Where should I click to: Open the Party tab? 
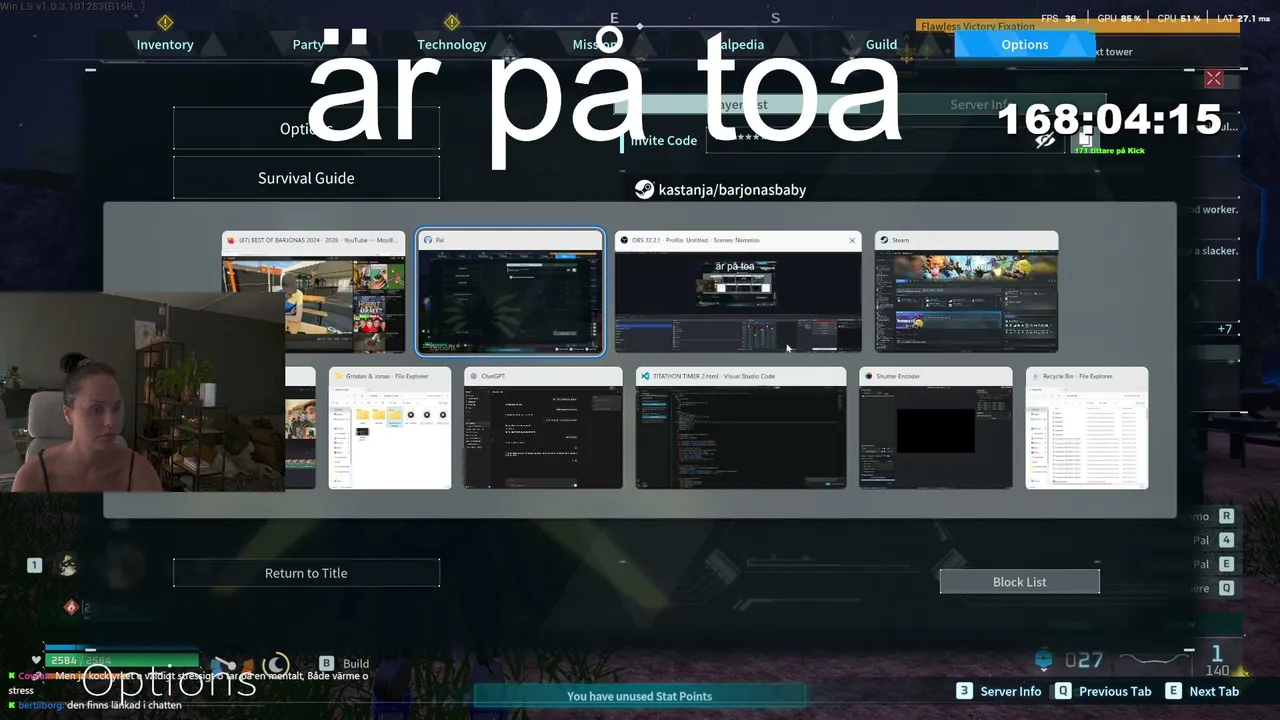[x=308, y=44]
